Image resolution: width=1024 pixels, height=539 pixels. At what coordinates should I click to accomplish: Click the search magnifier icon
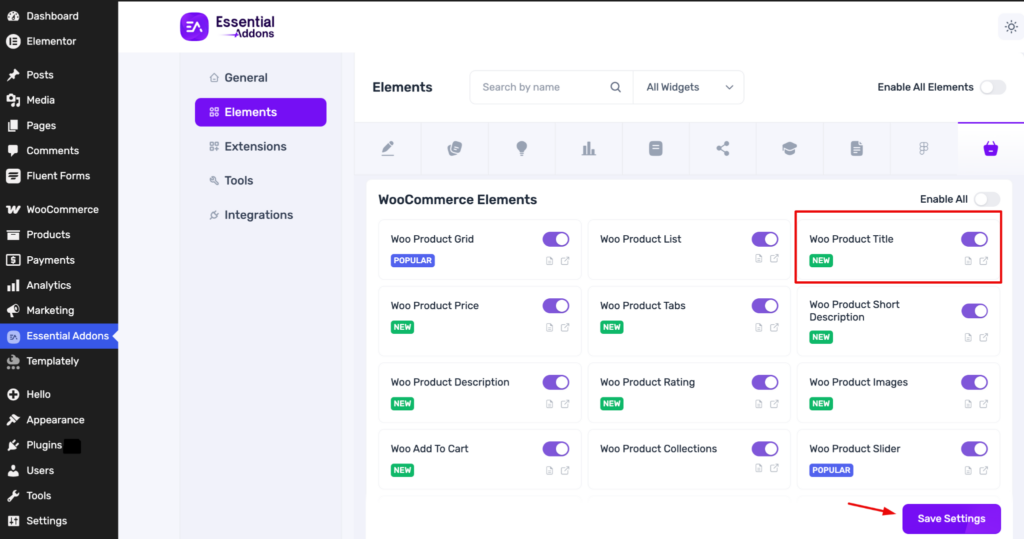[x=615, y=87]
